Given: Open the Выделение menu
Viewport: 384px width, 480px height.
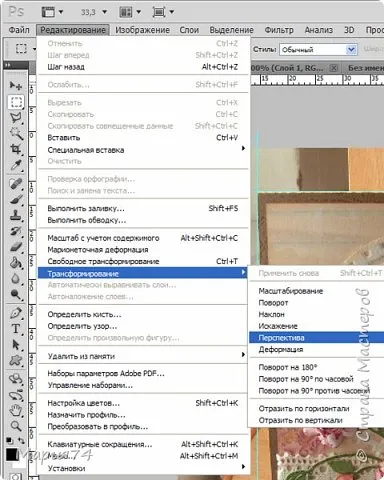Looking at the screenshot, I should tap(231, 30).
